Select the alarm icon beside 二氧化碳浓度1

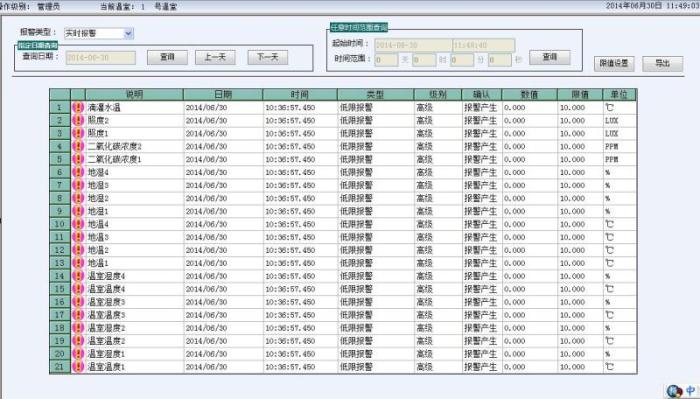pyautogui.click(x=78, y=159)
